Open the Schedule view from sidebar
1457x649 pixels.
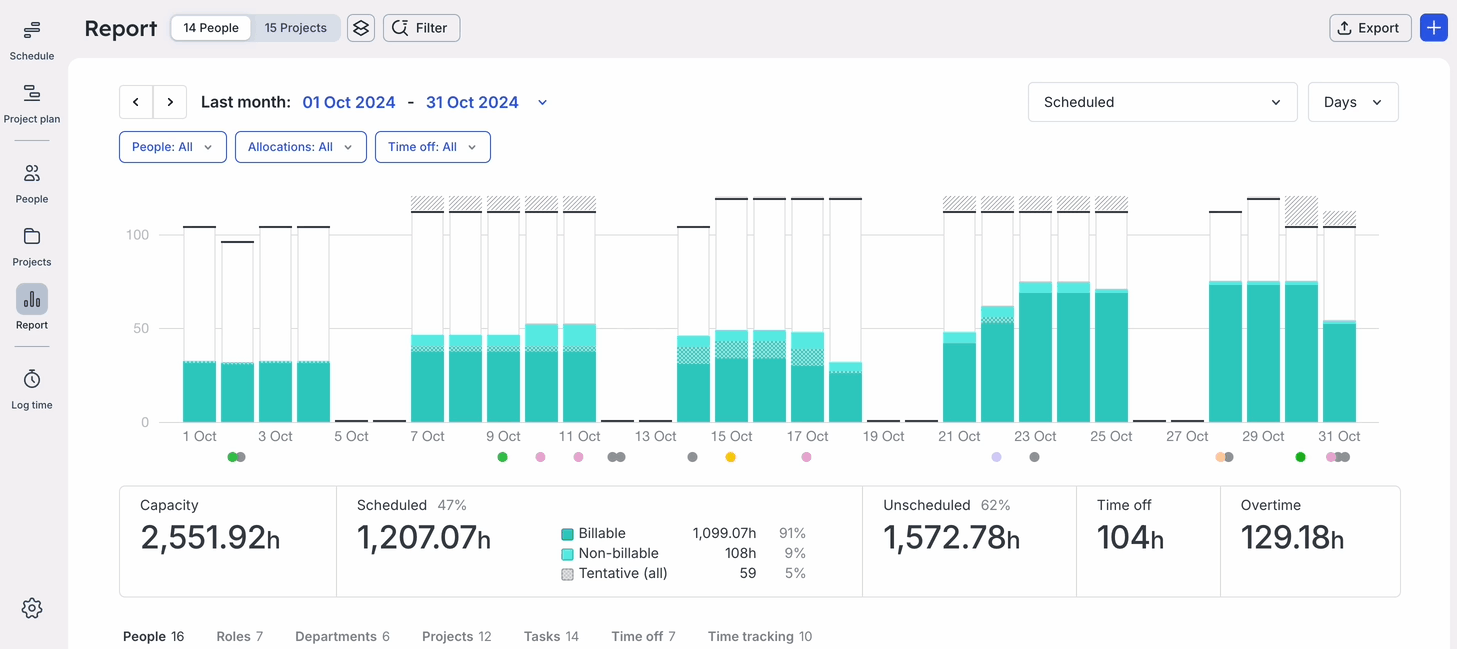(32, 31)
